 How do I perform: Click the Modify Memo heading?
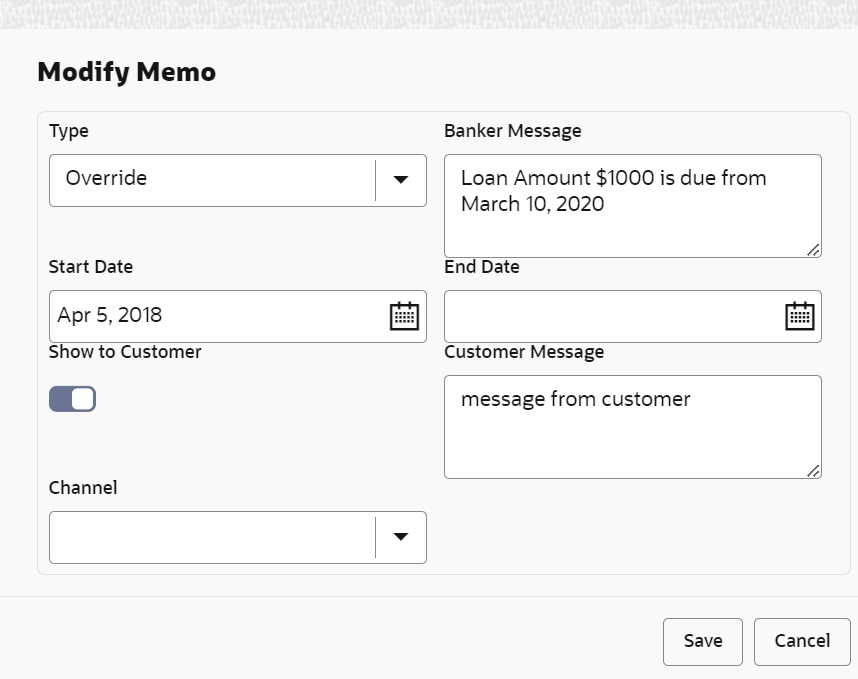126,72
